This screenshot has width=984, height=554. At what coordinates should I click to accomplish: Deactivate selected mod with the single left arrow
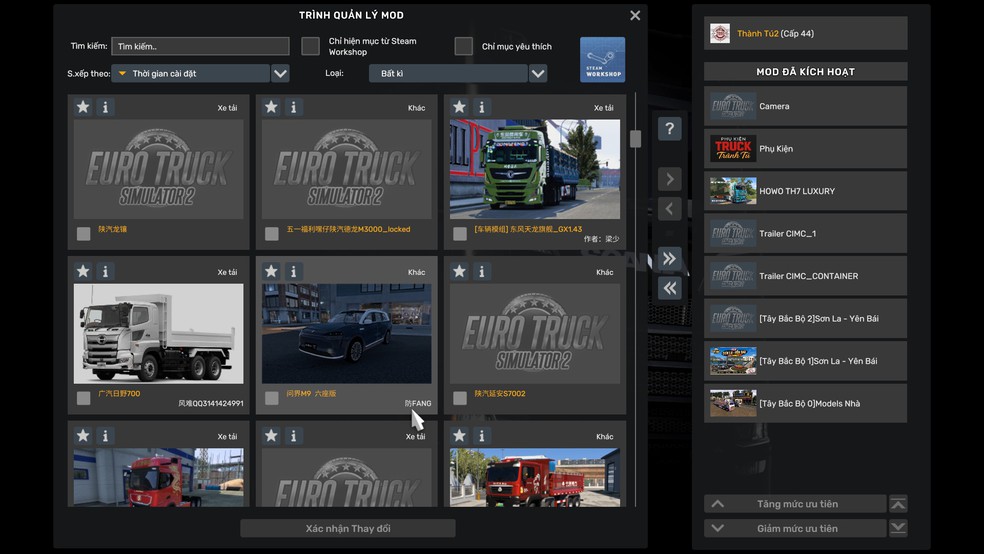pyautogui.click(x=670, y=209)
